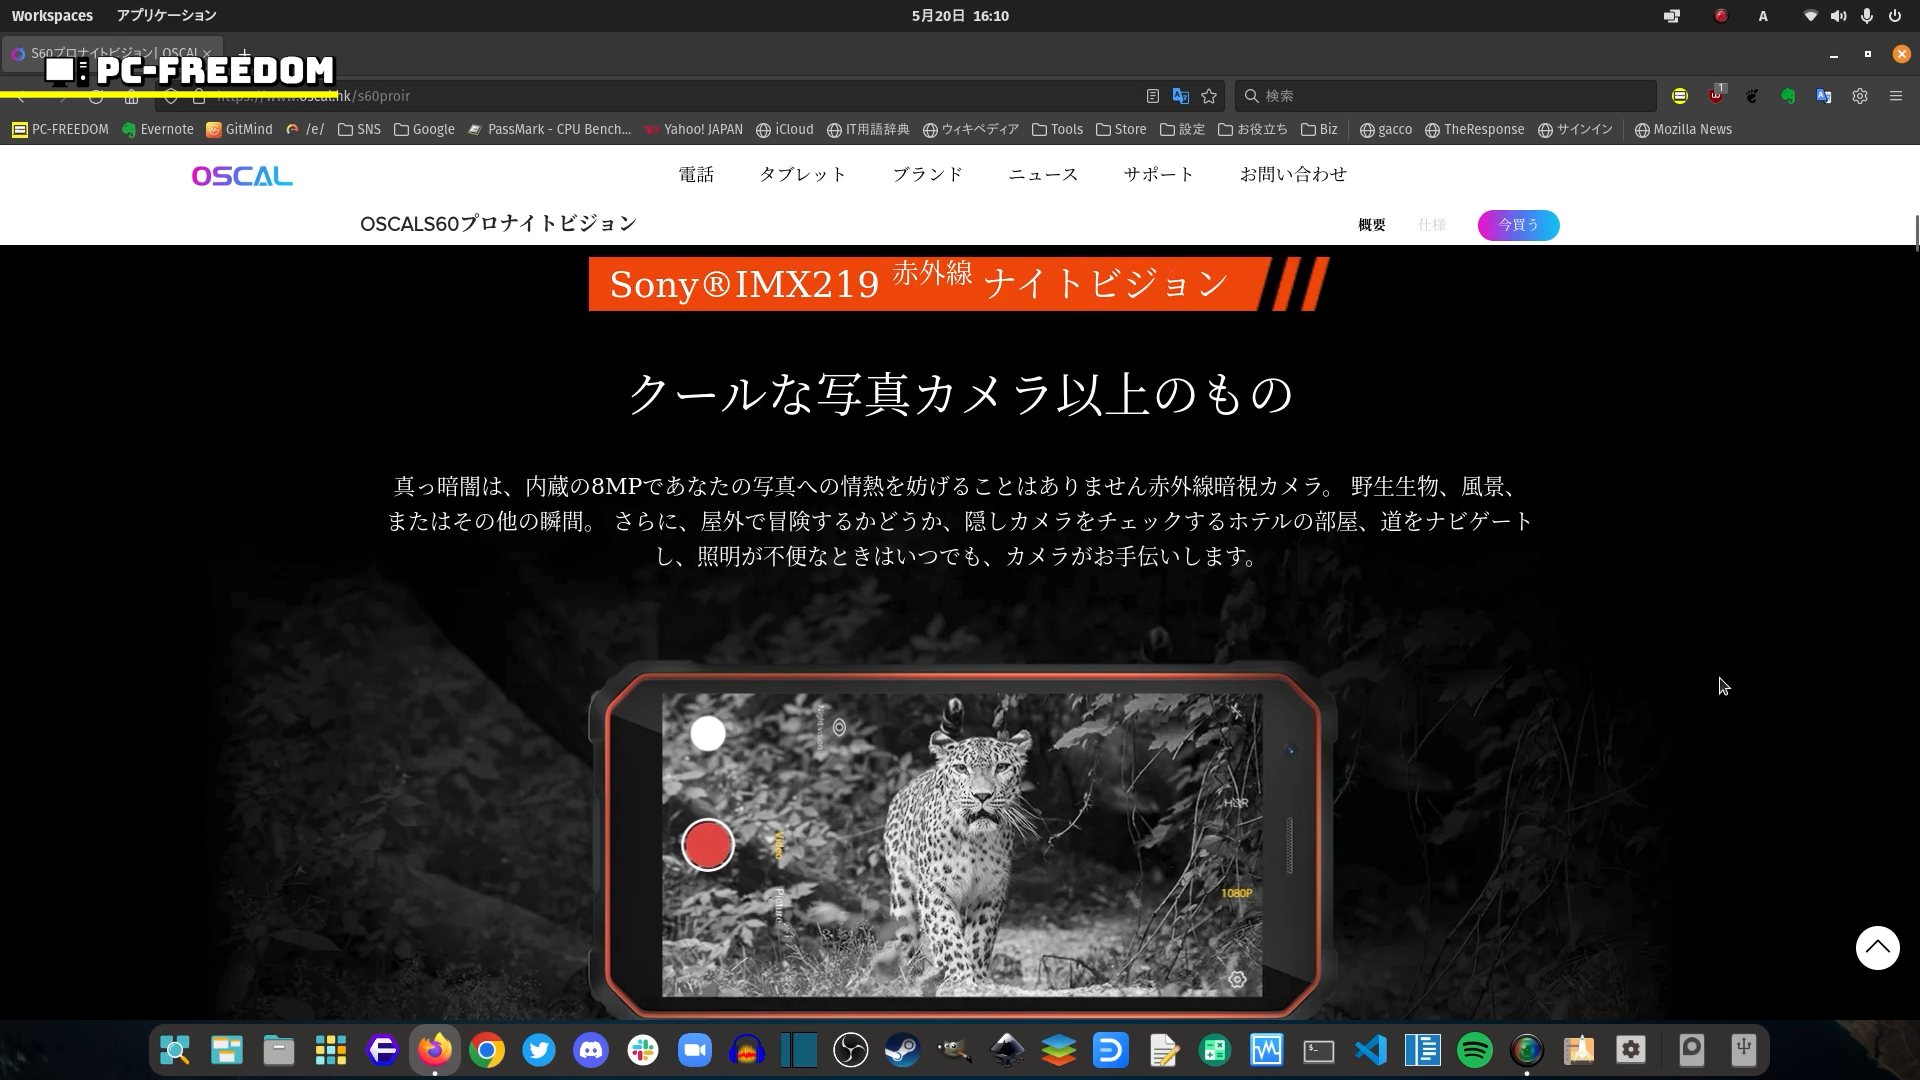
Task: Click the 仕様 specifications link
Action: click(1432, 225)
